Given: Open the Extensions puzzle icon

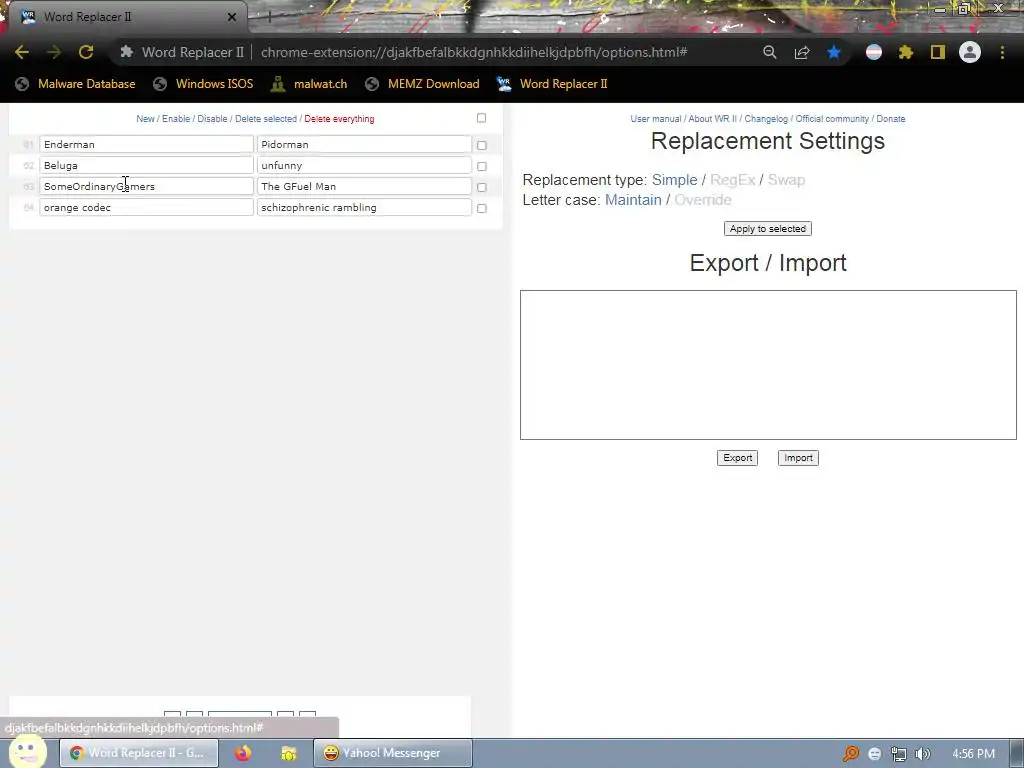Looking at the screenshot, I should click(905, 52).
